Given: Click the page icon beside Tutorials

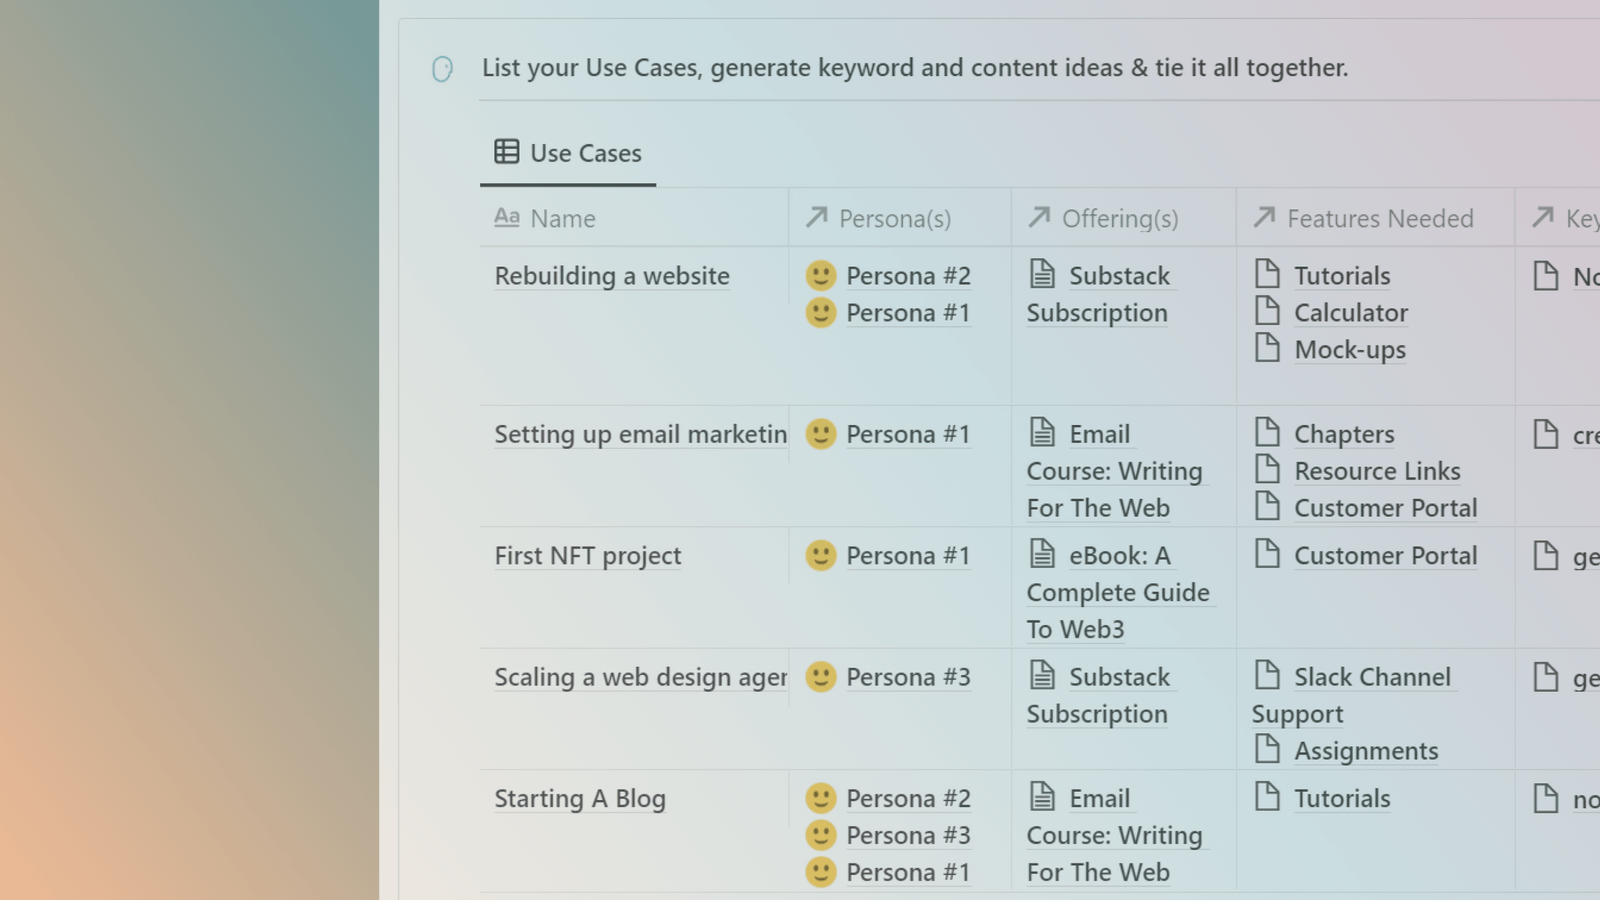Looking at the screenshot, I should (x=1268, y=272).
